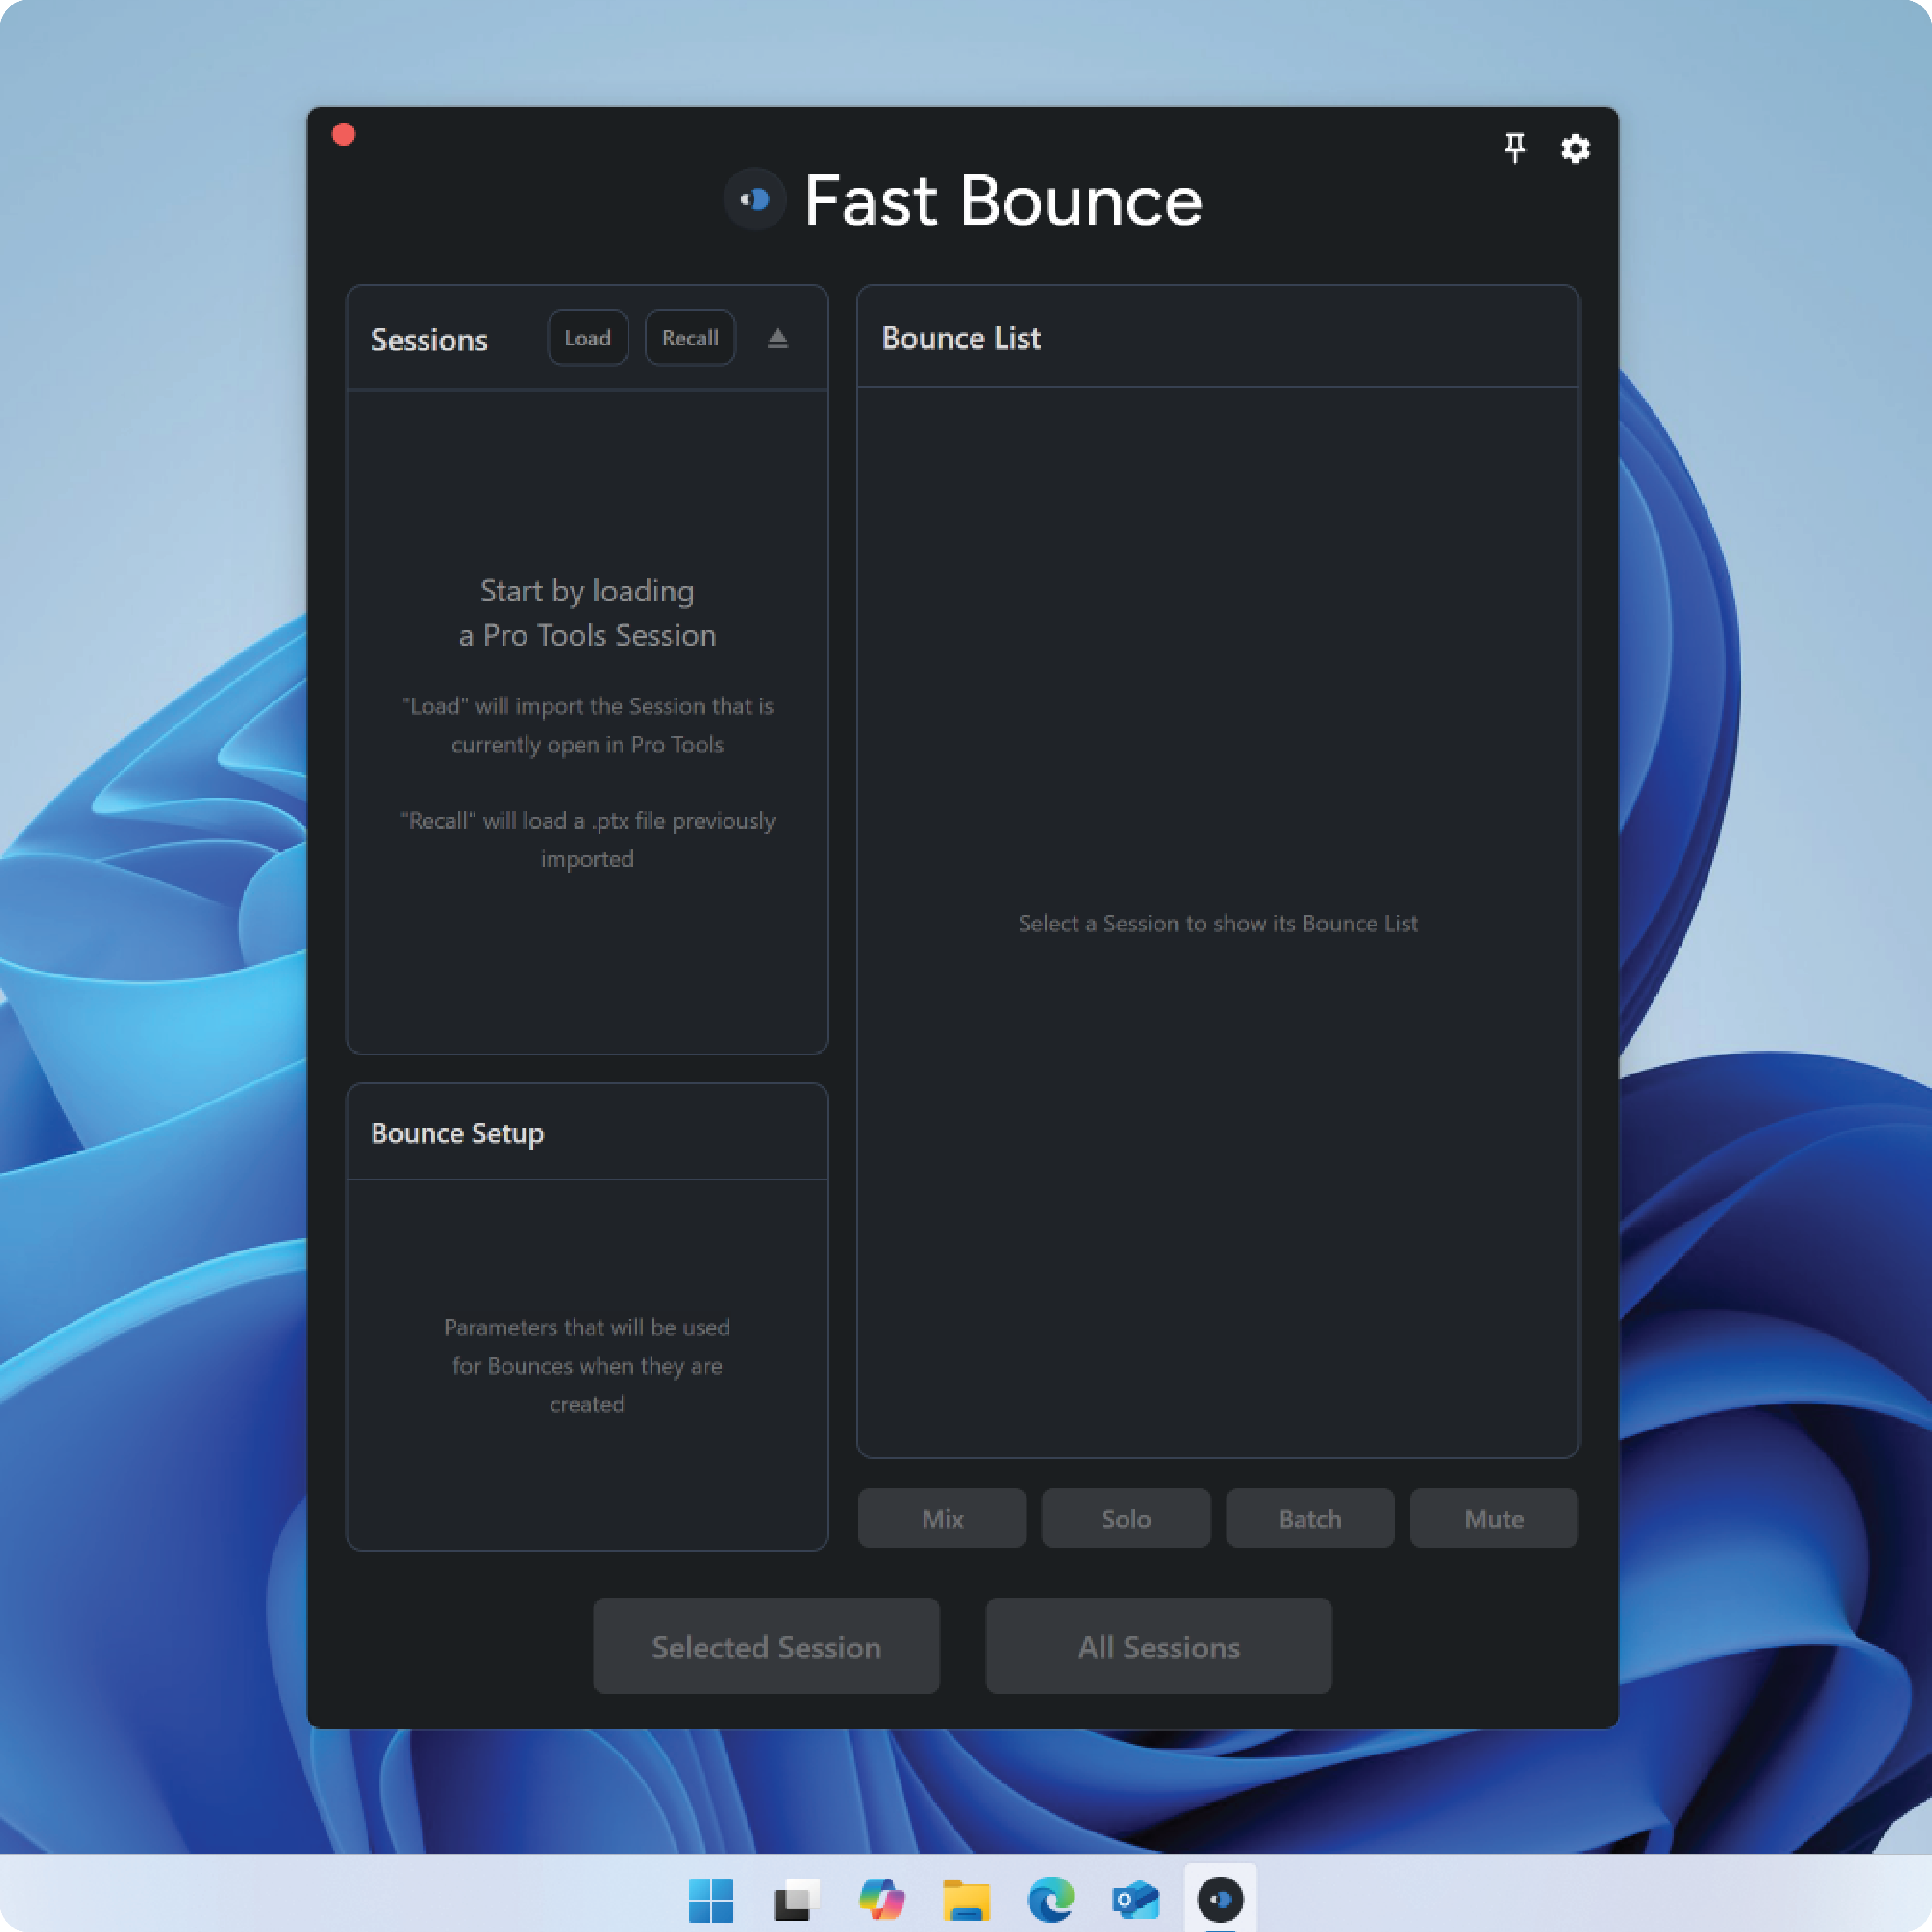Launch Copilot from the taskbar
This screenshot has height=1932, width=1932.
tap(881, 1899)
